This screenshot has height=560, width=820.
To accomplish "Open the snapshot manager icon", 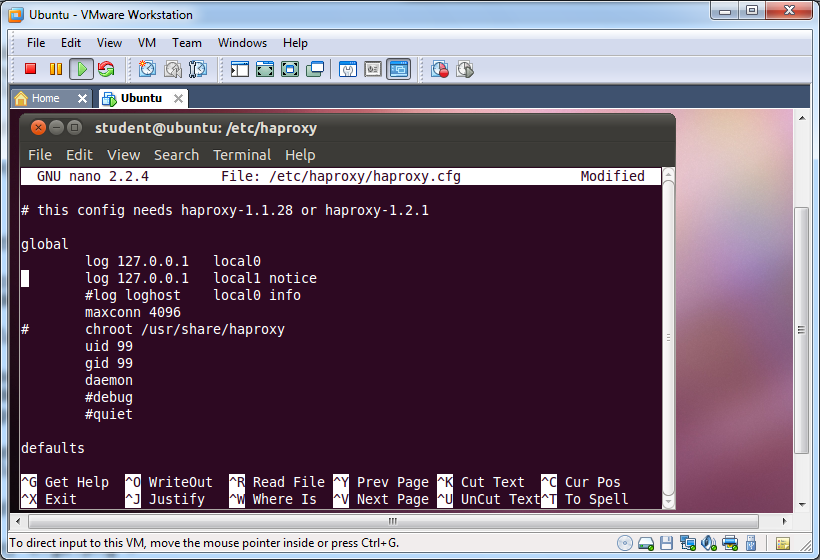I will 198,69.
